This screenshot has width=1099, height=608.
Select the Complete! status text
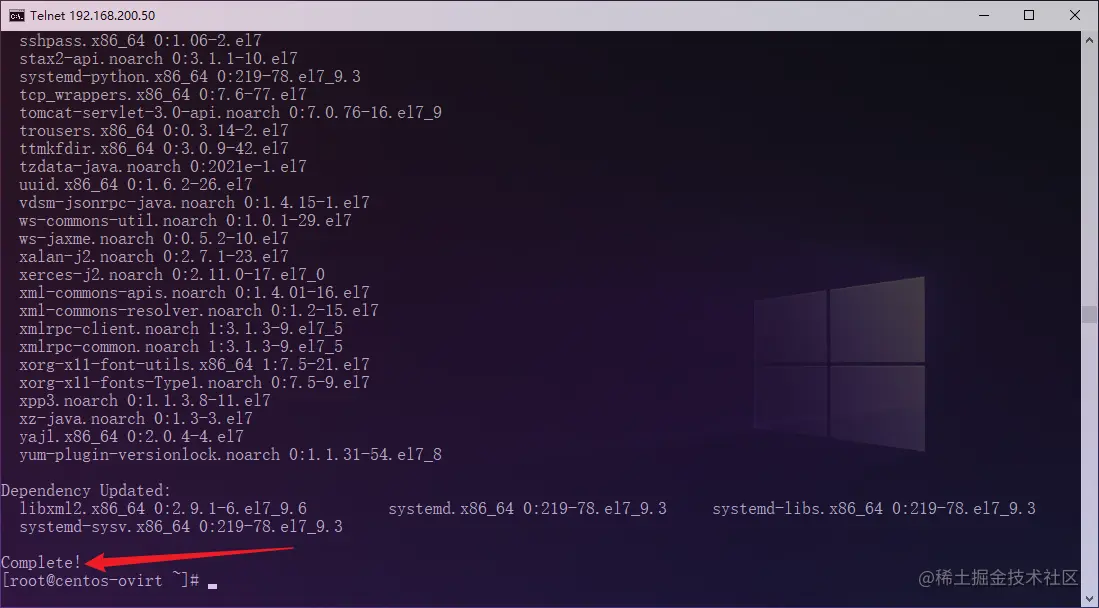click(x=42, y=562)
